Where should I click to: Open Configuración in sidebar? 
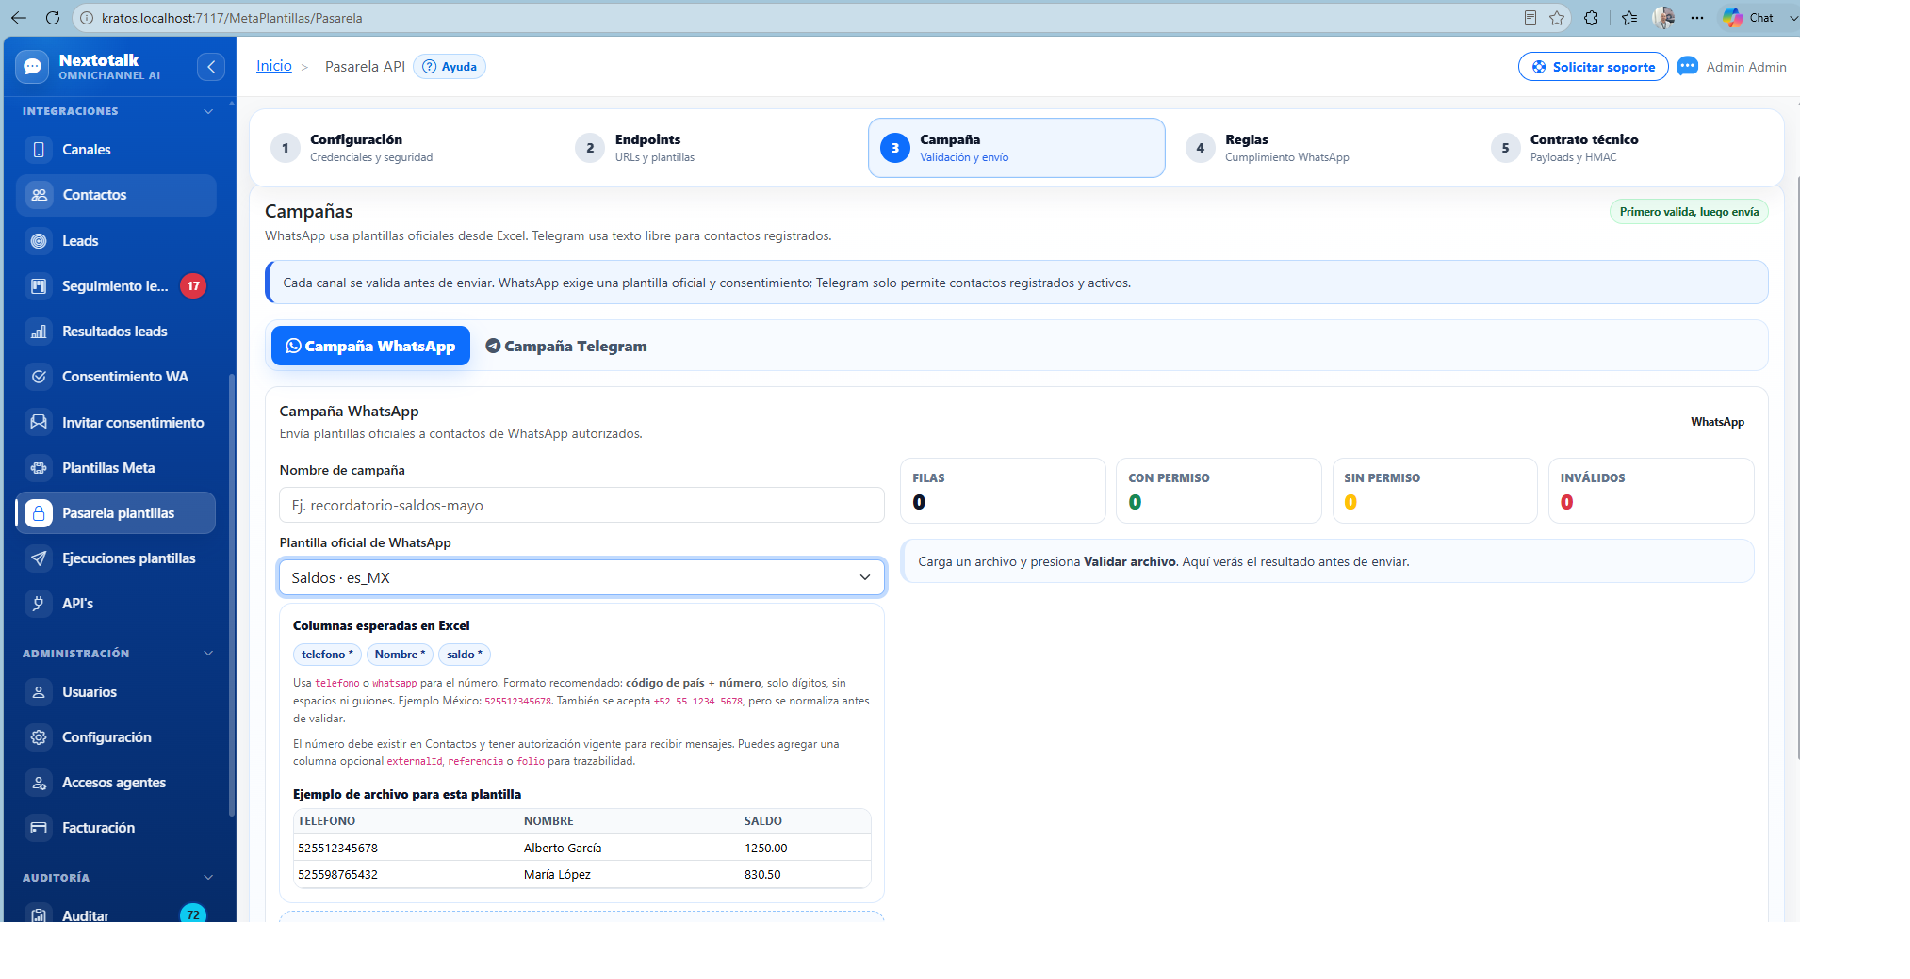(116, 737)
